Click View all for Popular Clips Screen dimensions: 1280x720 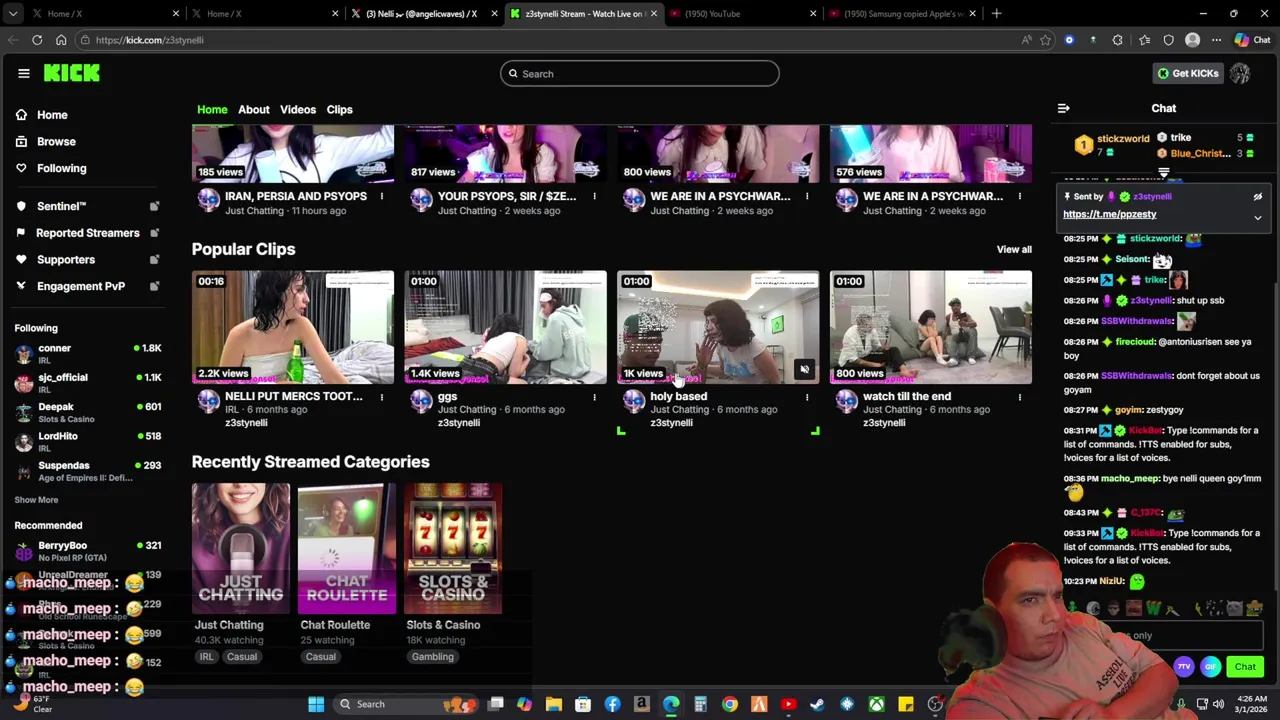point(1013,250)
